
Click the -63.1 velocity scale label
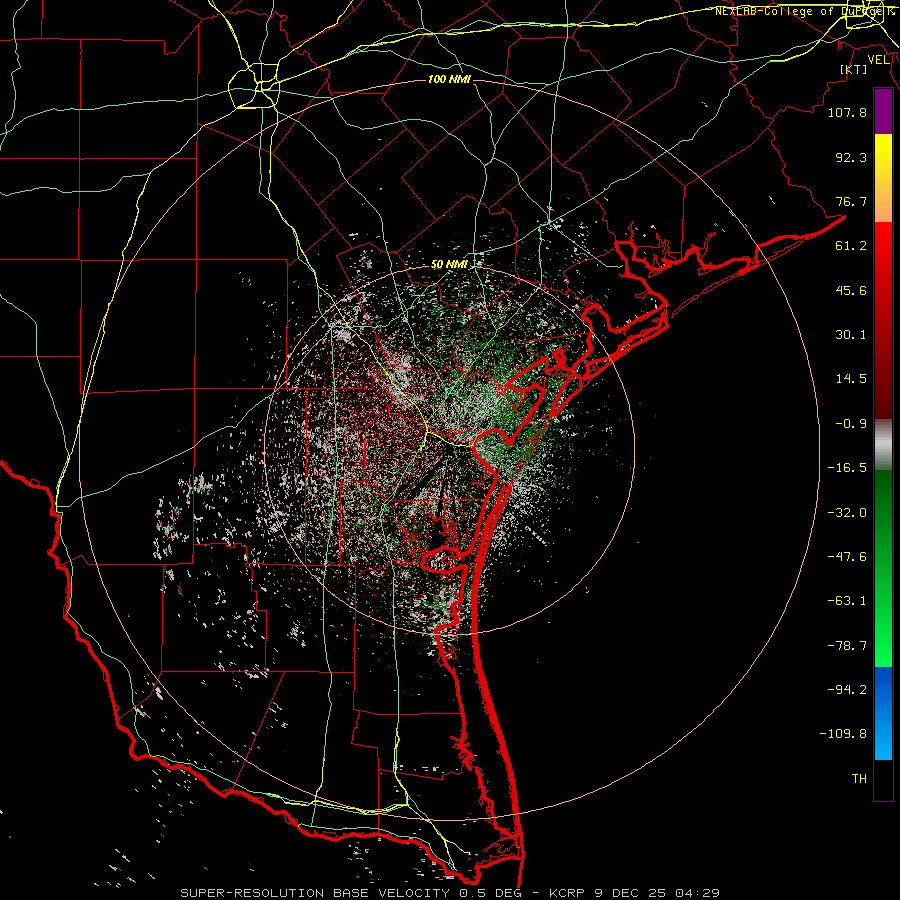(x=847, y=601)
